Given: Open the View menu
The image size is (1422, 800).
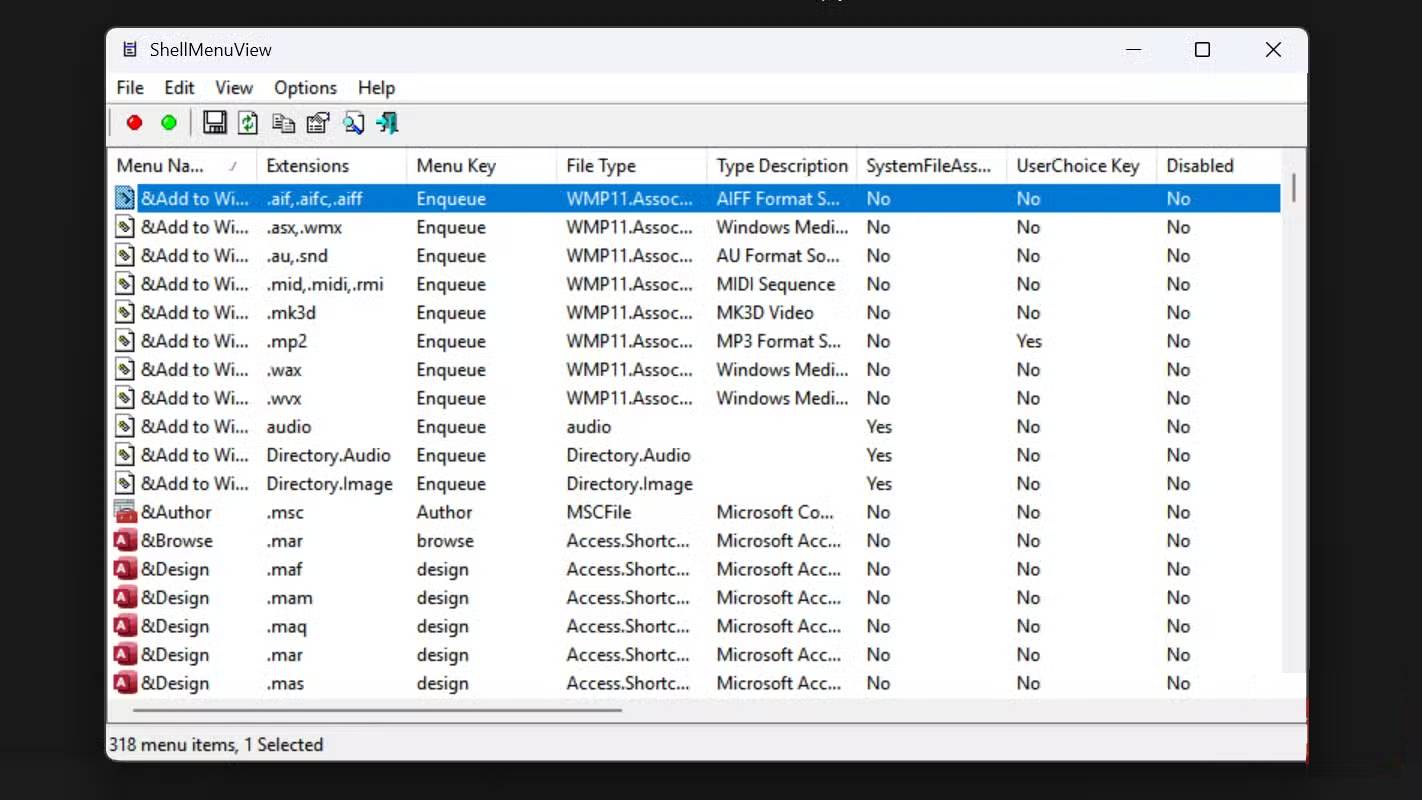Looking at the screenshot, I should [234, 88].
